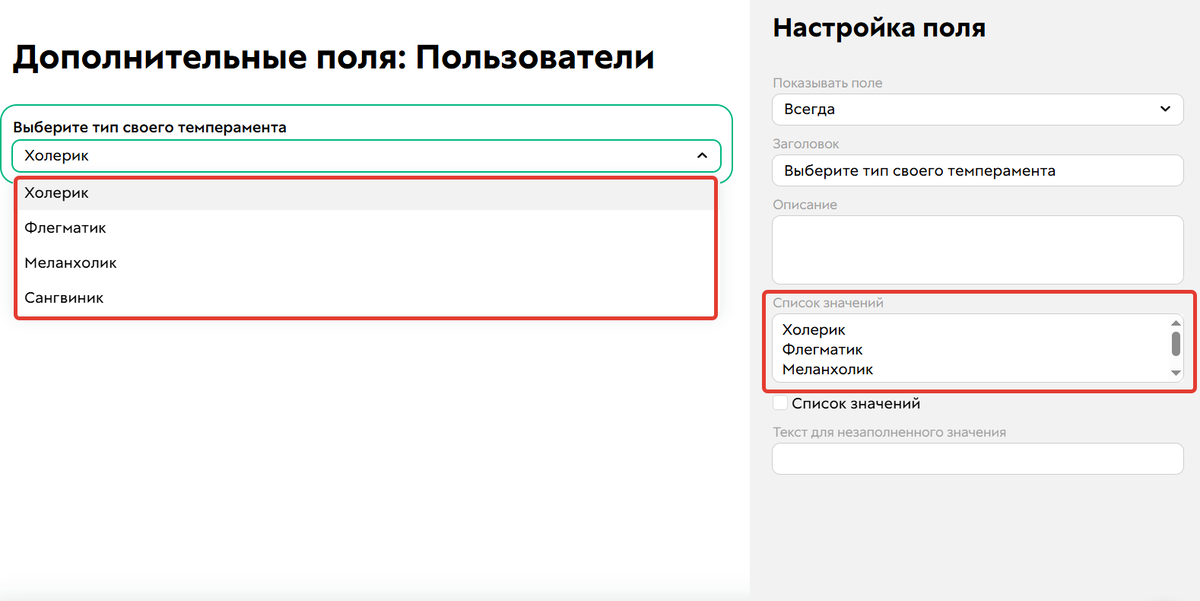The image size is (1200, 601).
Task: Select 'Всегда' in the display field selector
Action: [x=978, y=109]
